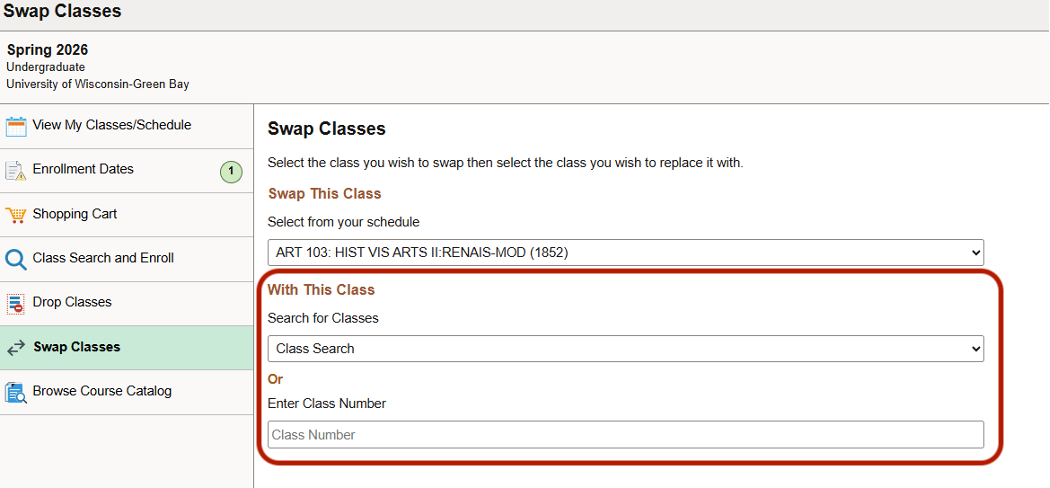The image size is (1050, 488).
Task: Navigate to Class Search and Enroll
Action: coord(103,258)
